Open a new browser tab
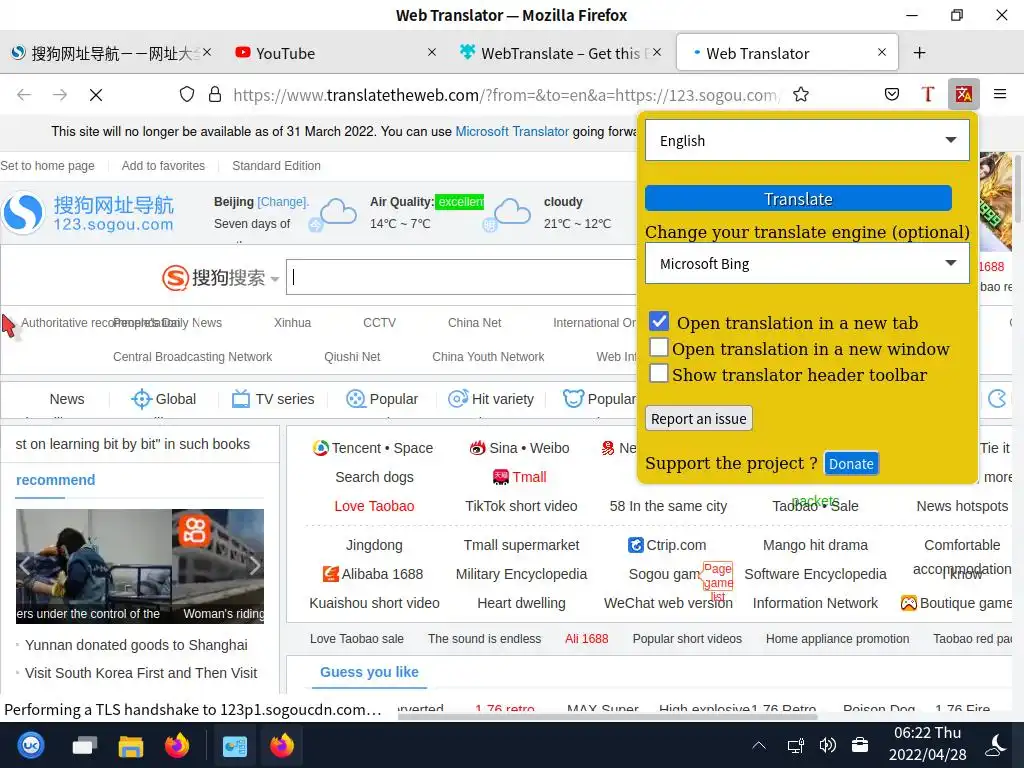Image resolution: width=1024 pixels, height=768 pixels. tap(919, 53)
